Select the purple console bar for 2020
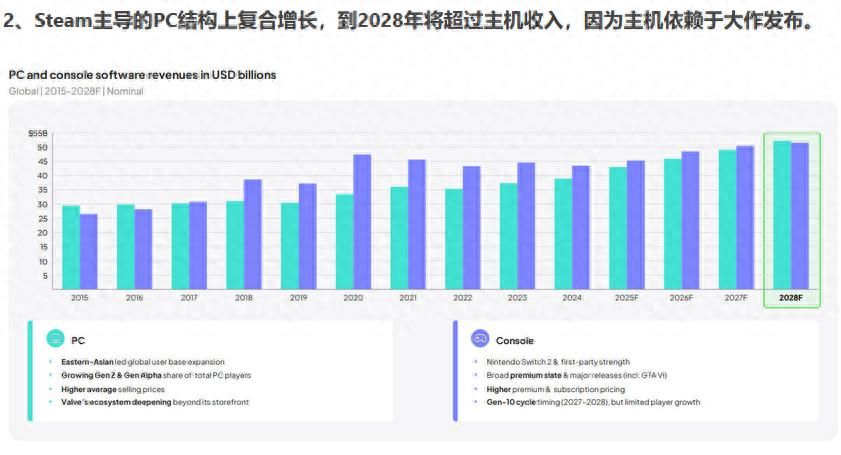The image size is (841, 455). (362, 220)
